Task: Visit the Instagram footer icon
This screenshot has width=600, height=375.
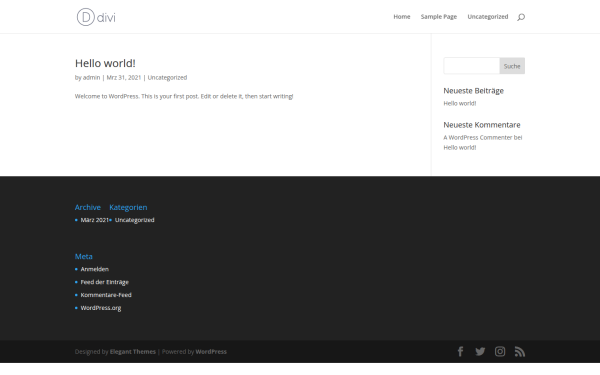Action: tap(500, 351)
